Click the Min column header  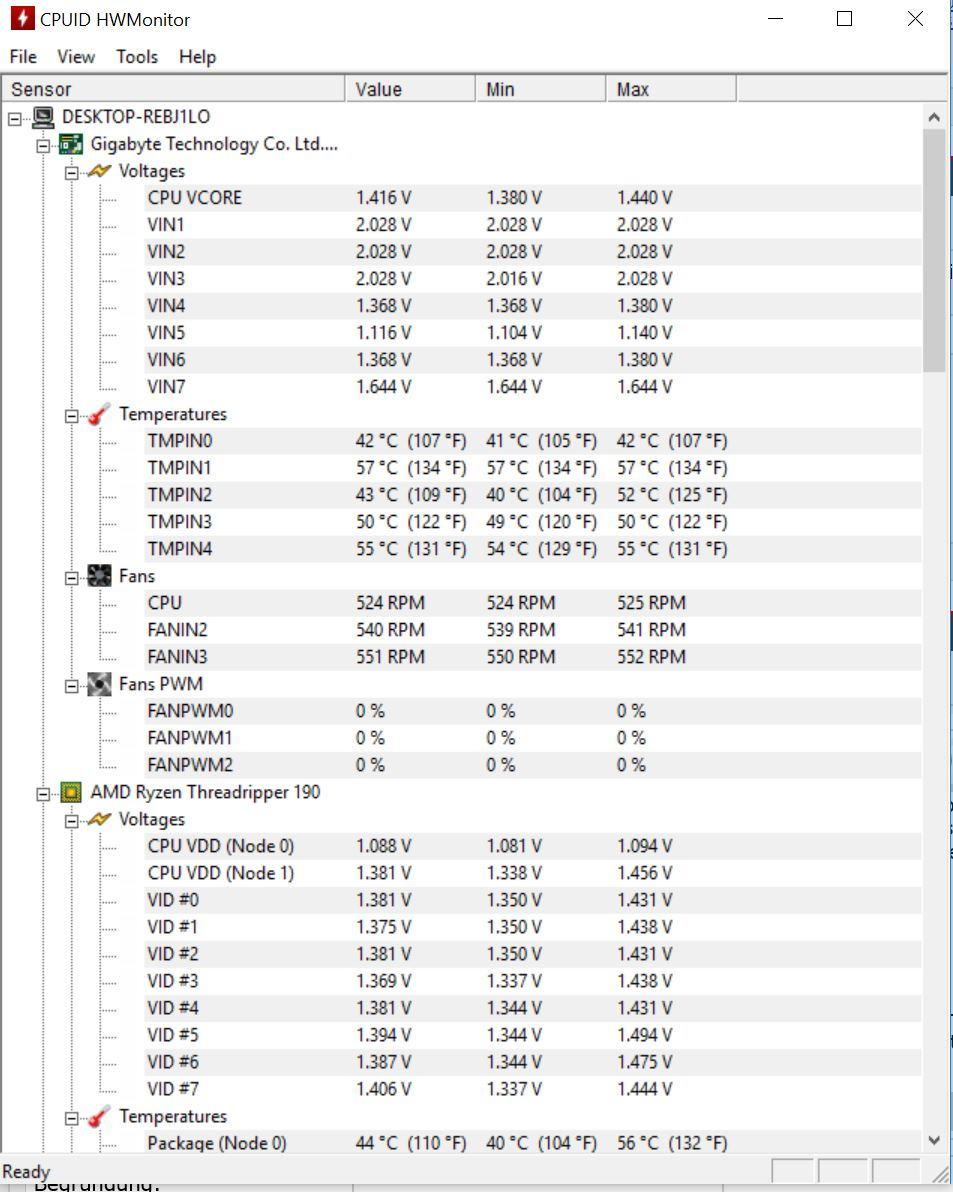coord(540,89)
